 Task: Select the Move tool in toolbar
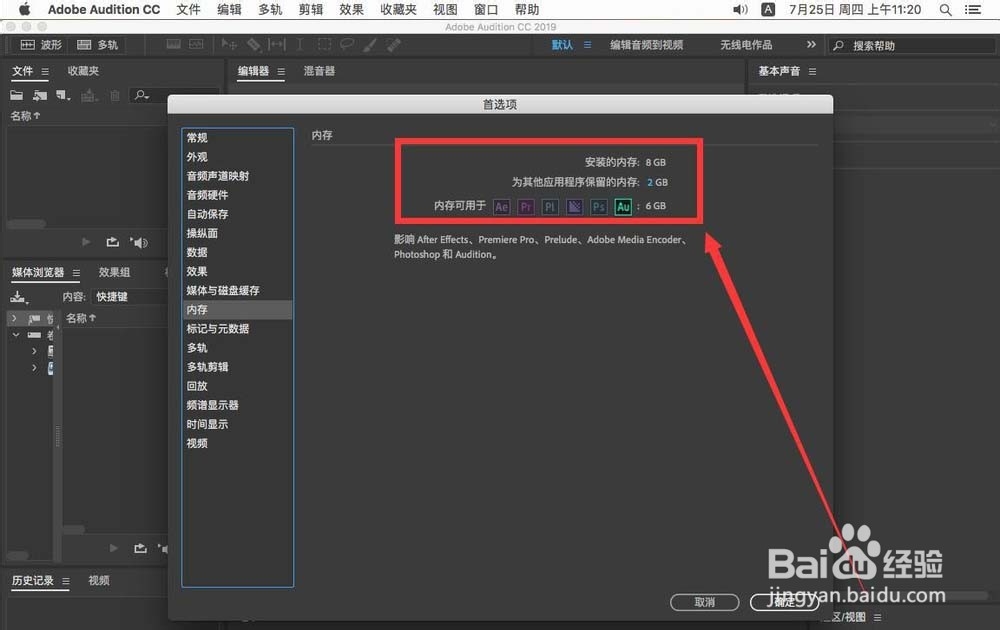pos(229,44)
